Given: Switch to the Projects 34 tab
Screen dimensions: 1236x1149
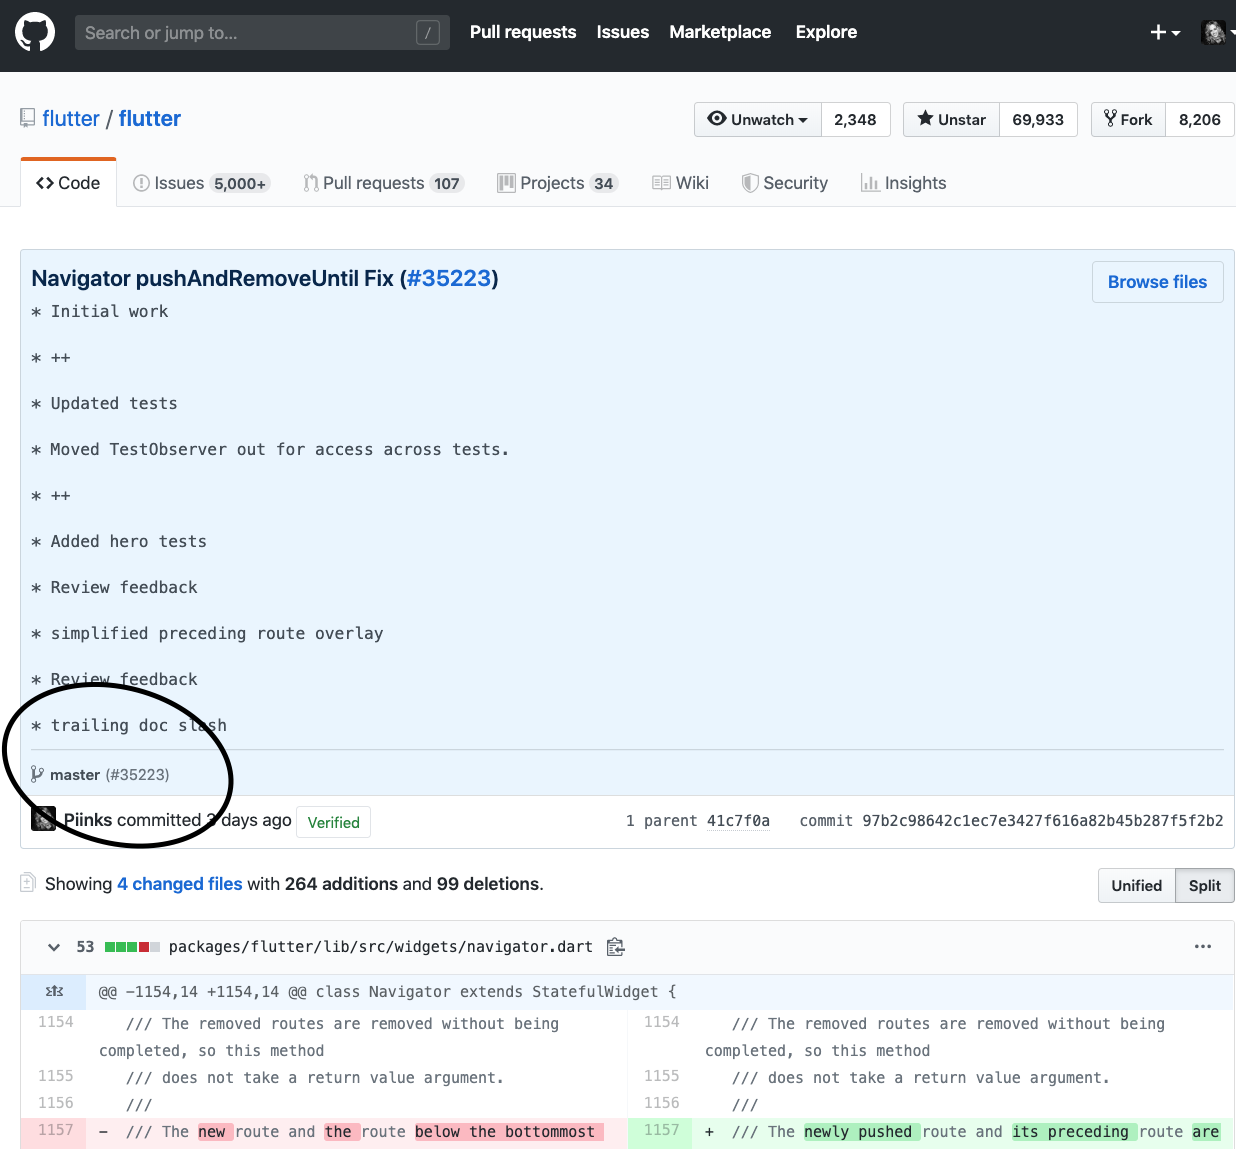Looking at the screenshot, I should (558, 183).
